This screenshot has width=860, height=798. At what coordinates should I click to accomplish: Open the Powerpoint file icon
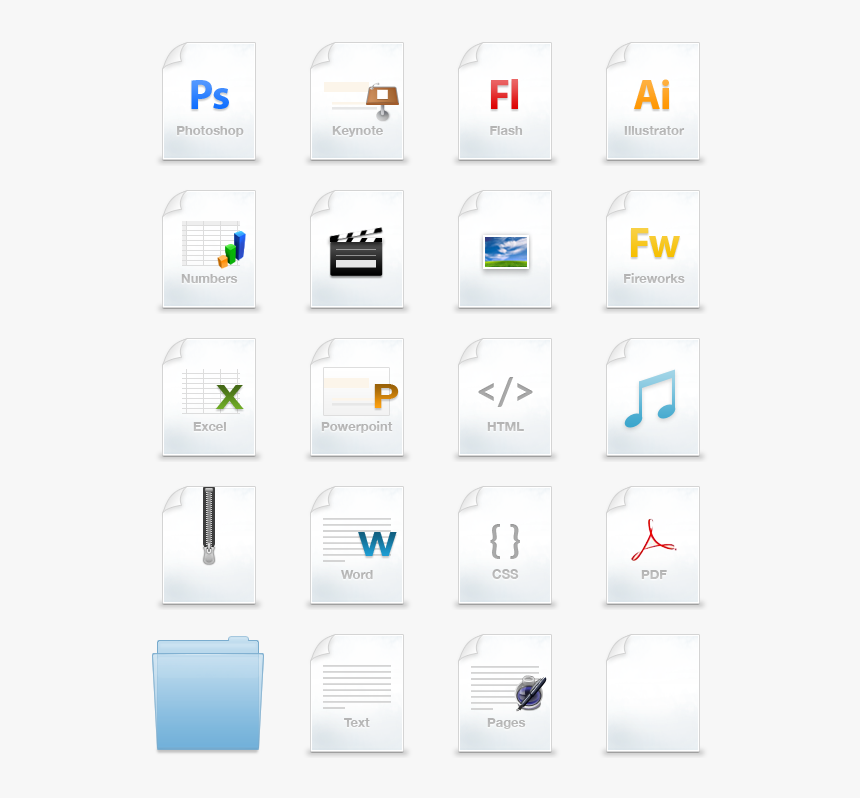tap(357, 398)
